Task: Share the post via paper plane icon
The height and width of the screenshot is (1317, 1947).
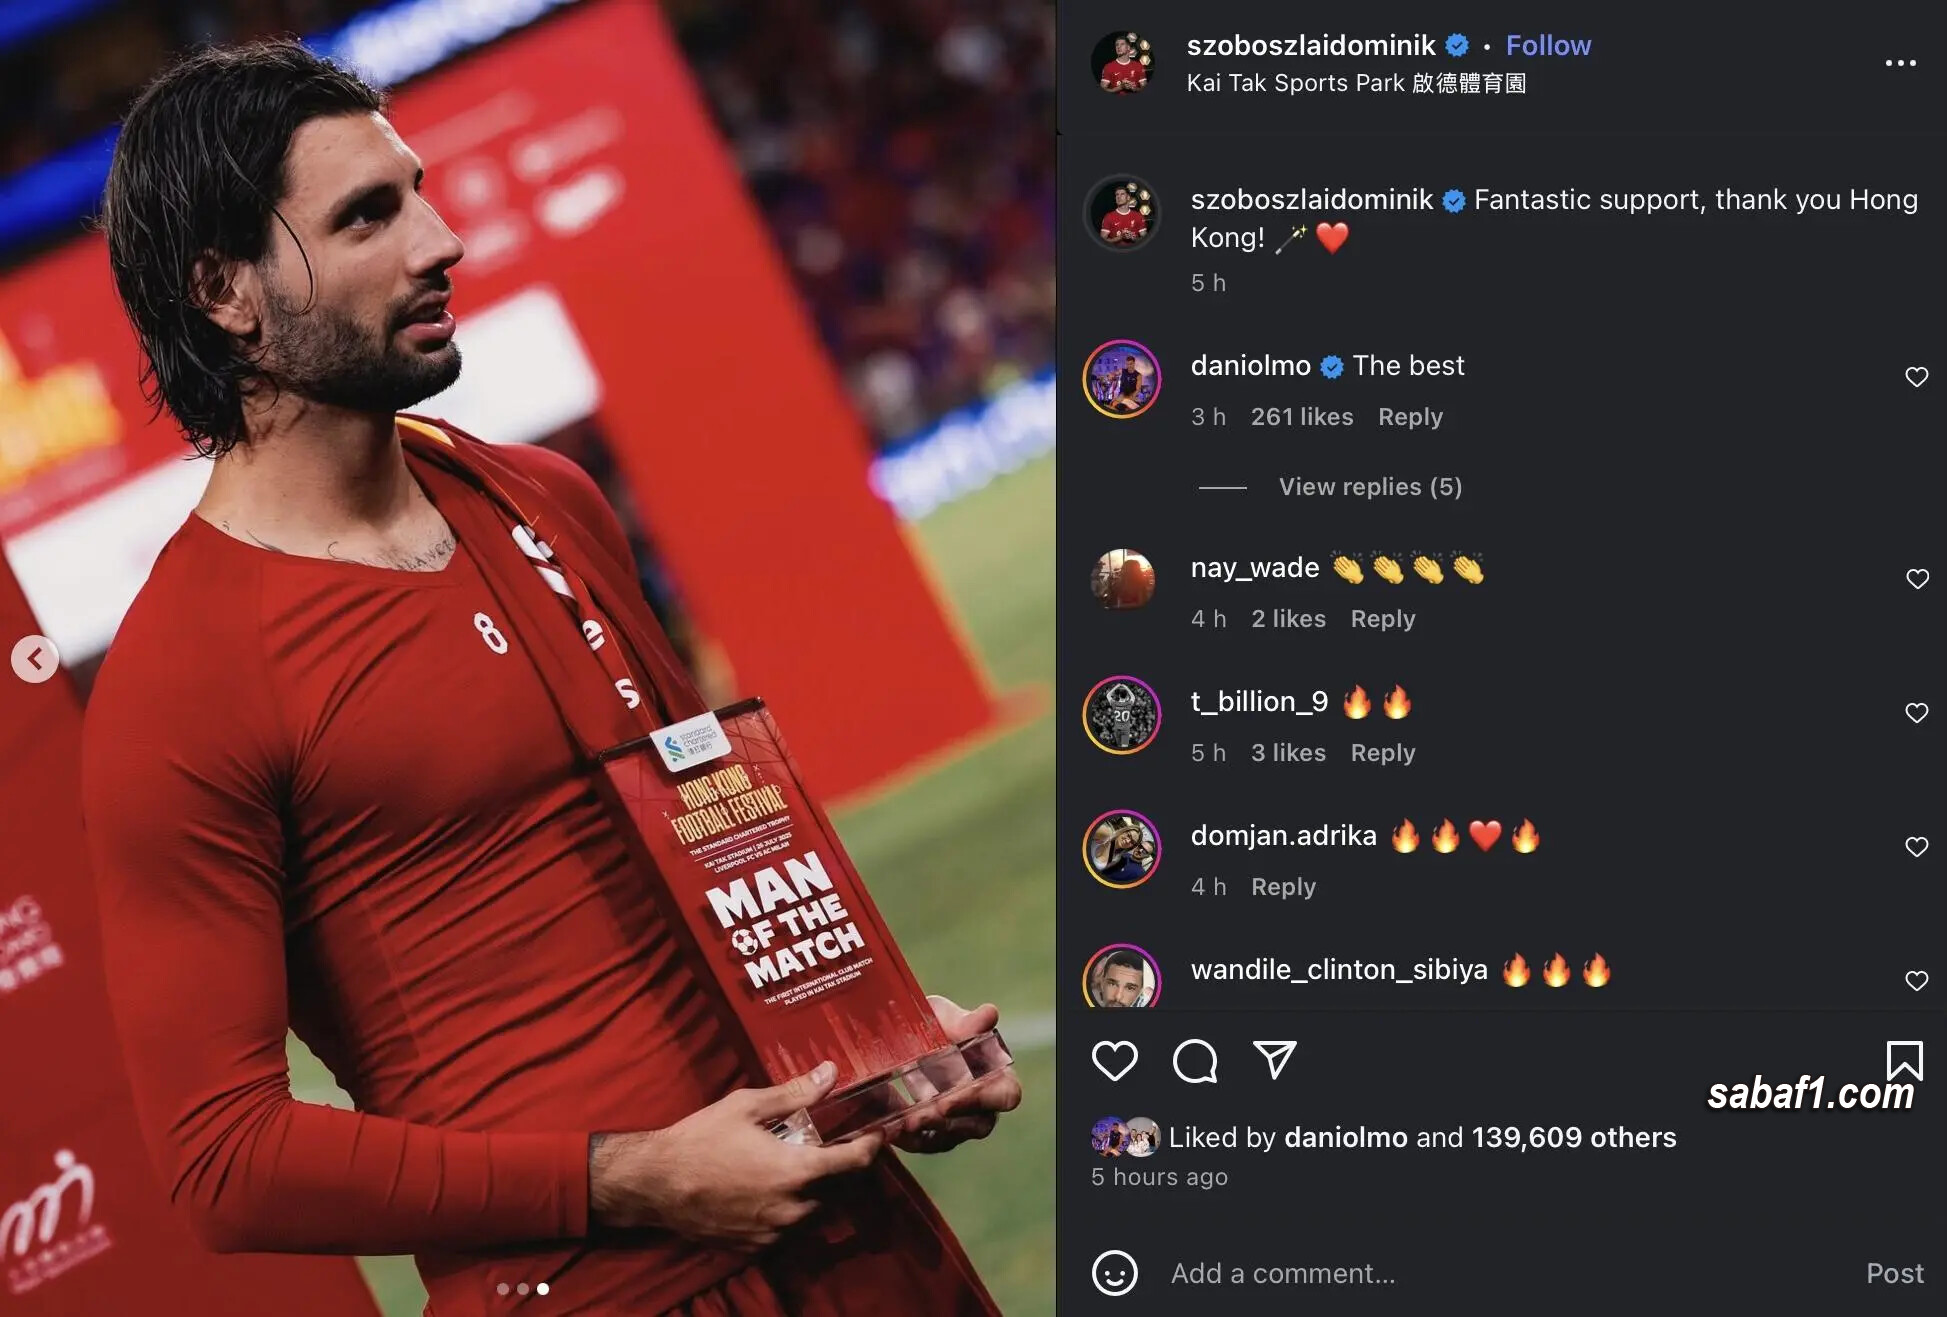Action: [x=1275, y=1059]
